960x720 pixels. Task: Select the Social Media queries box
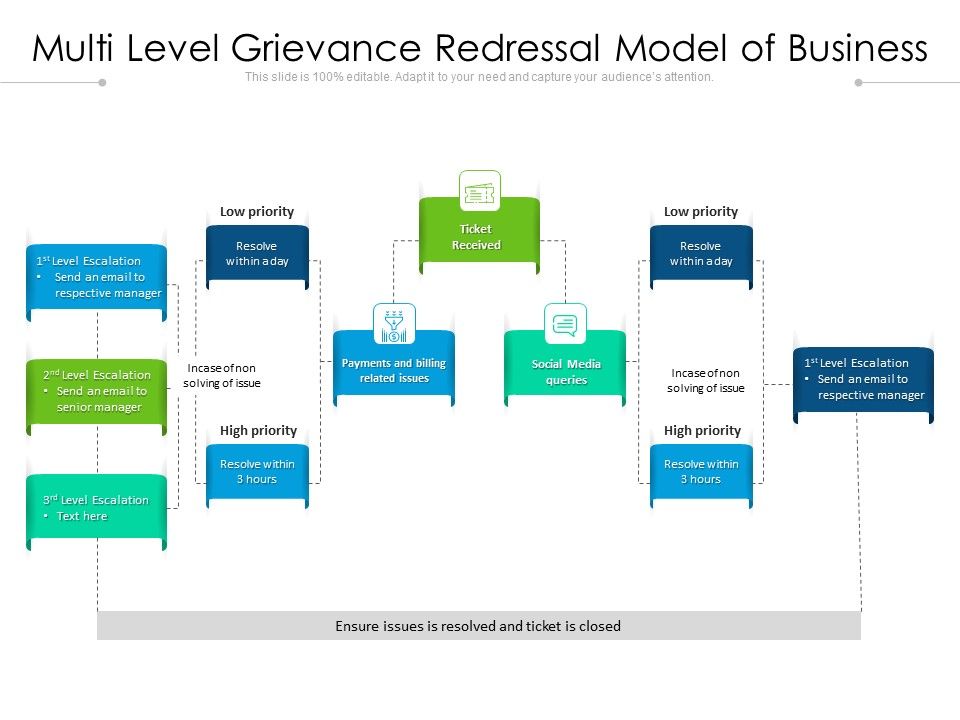pos(564,369)
